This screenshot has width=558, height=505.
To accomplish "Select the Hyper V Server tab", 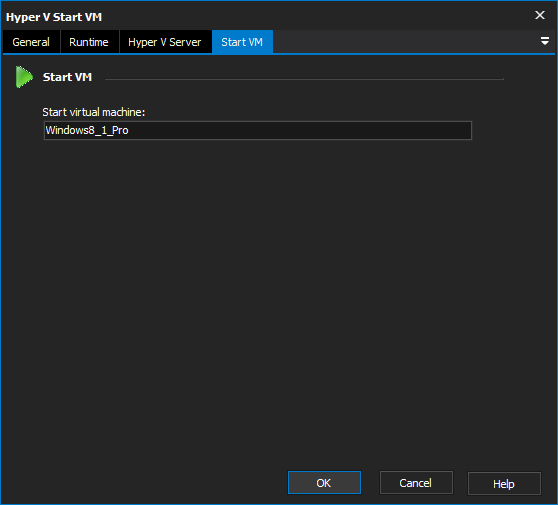I will (165, 42).
